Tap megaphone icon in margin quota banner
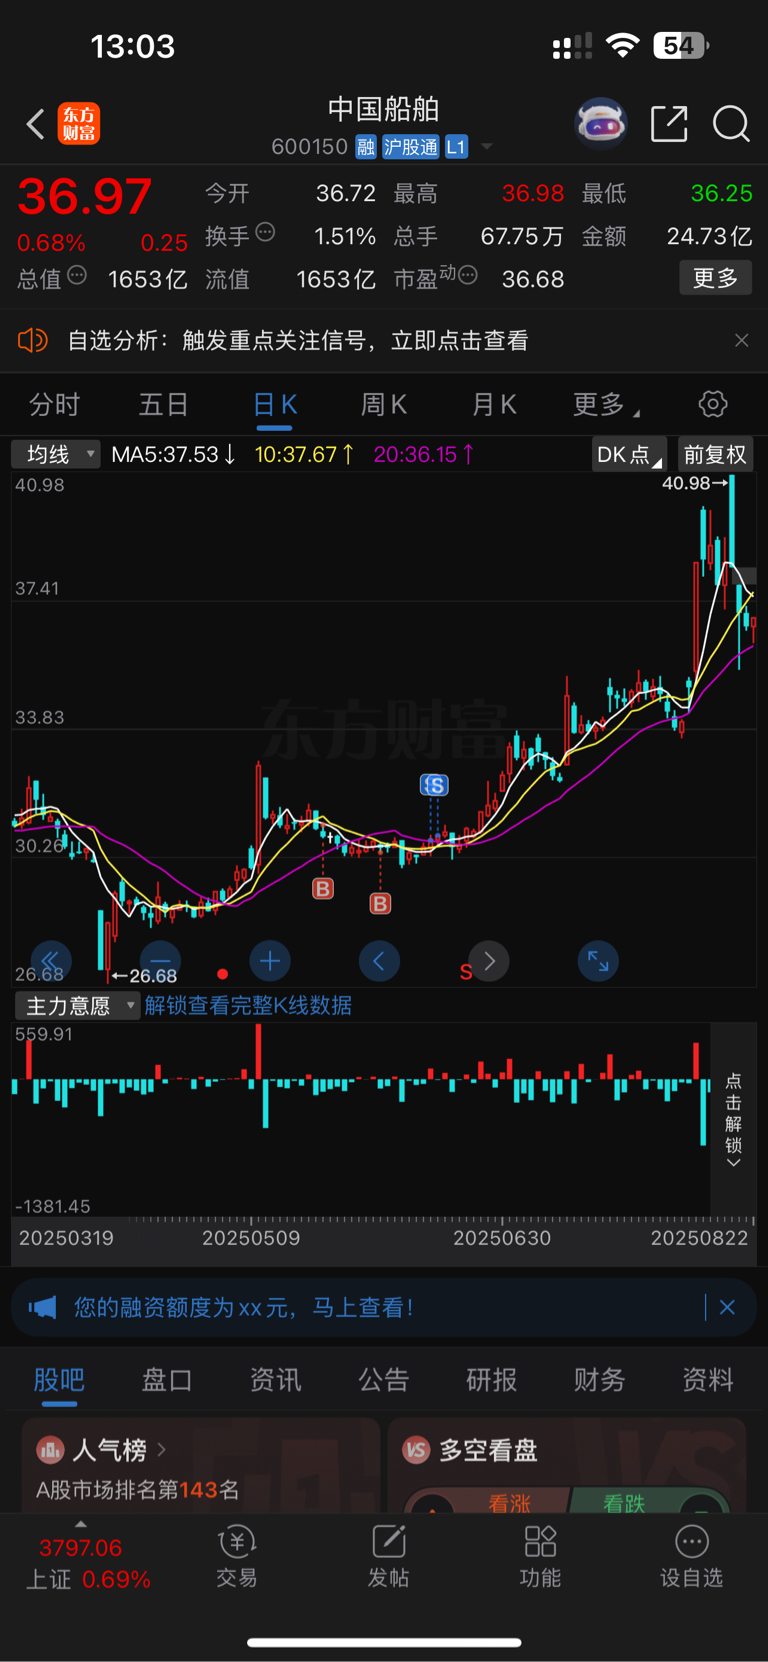This screenshot has height=1662, width=768. pos(42,1308)
